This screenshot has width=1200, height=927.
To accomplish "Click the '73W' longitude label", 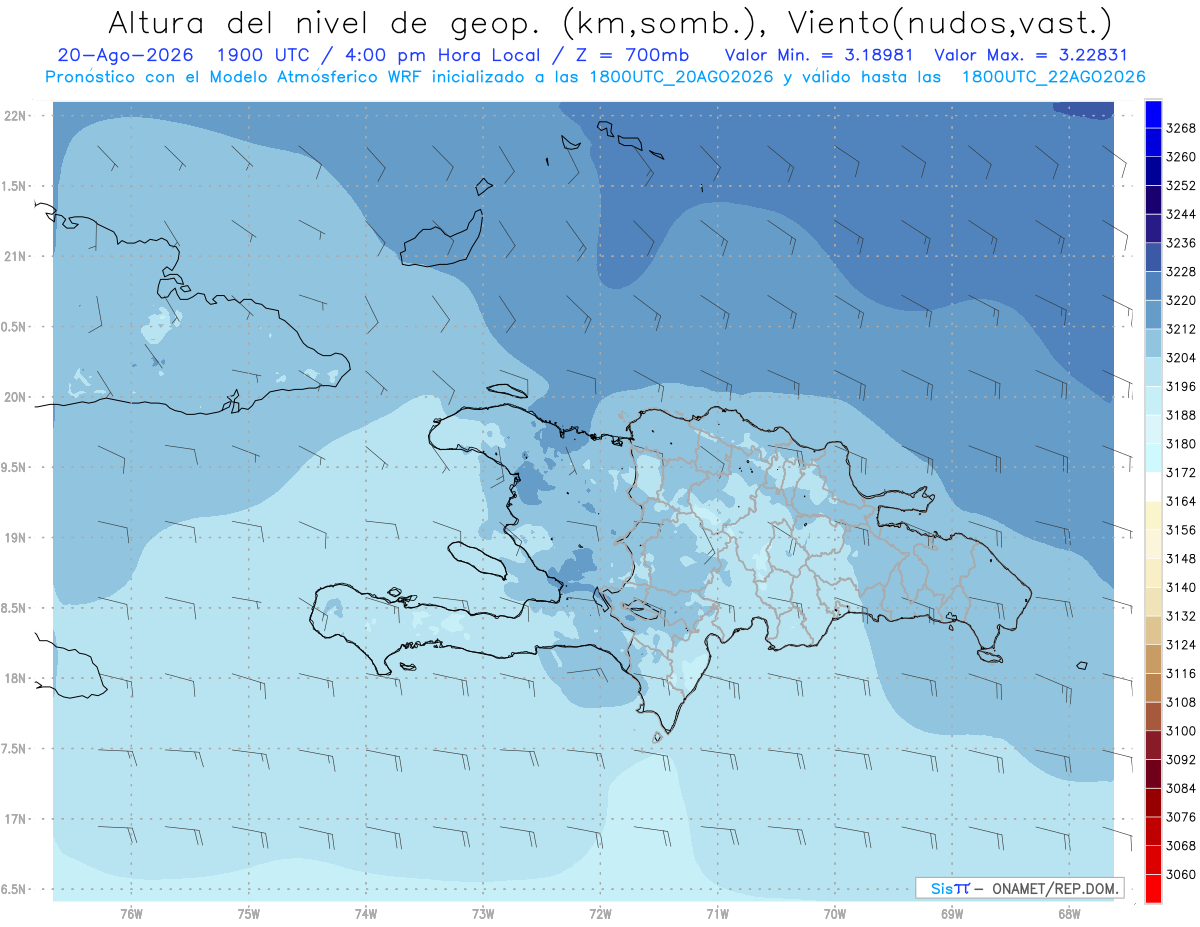I will tap(483, 914).
